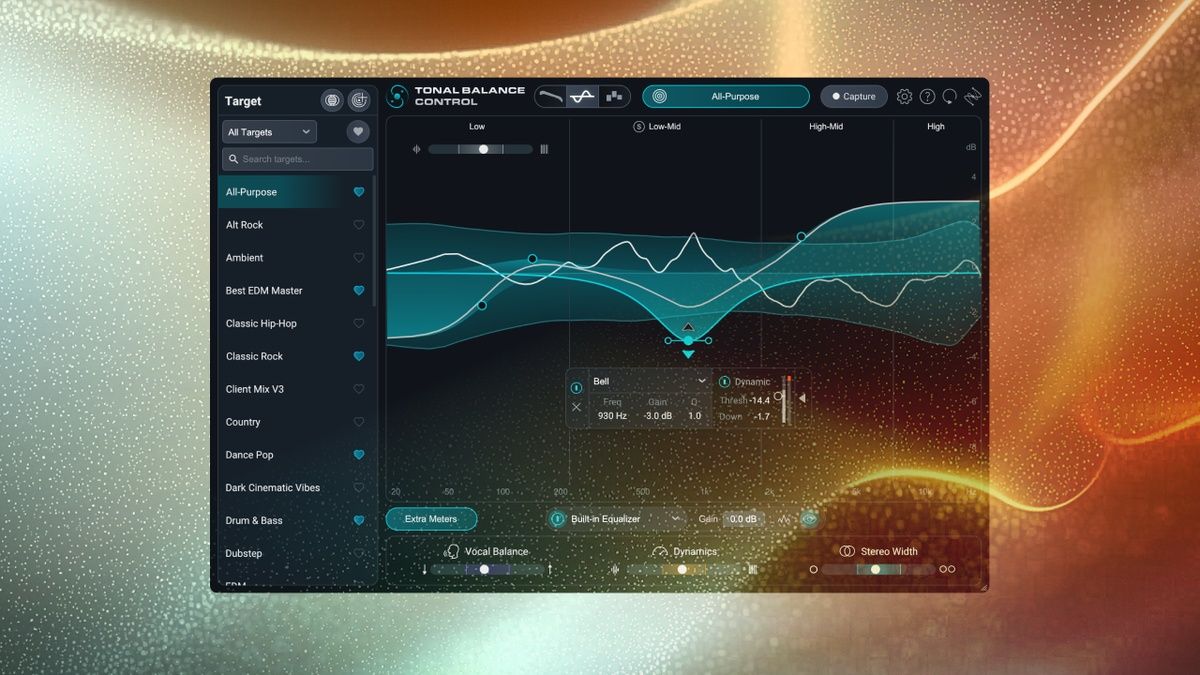Open the signal chain routing icon

(971, 96)
